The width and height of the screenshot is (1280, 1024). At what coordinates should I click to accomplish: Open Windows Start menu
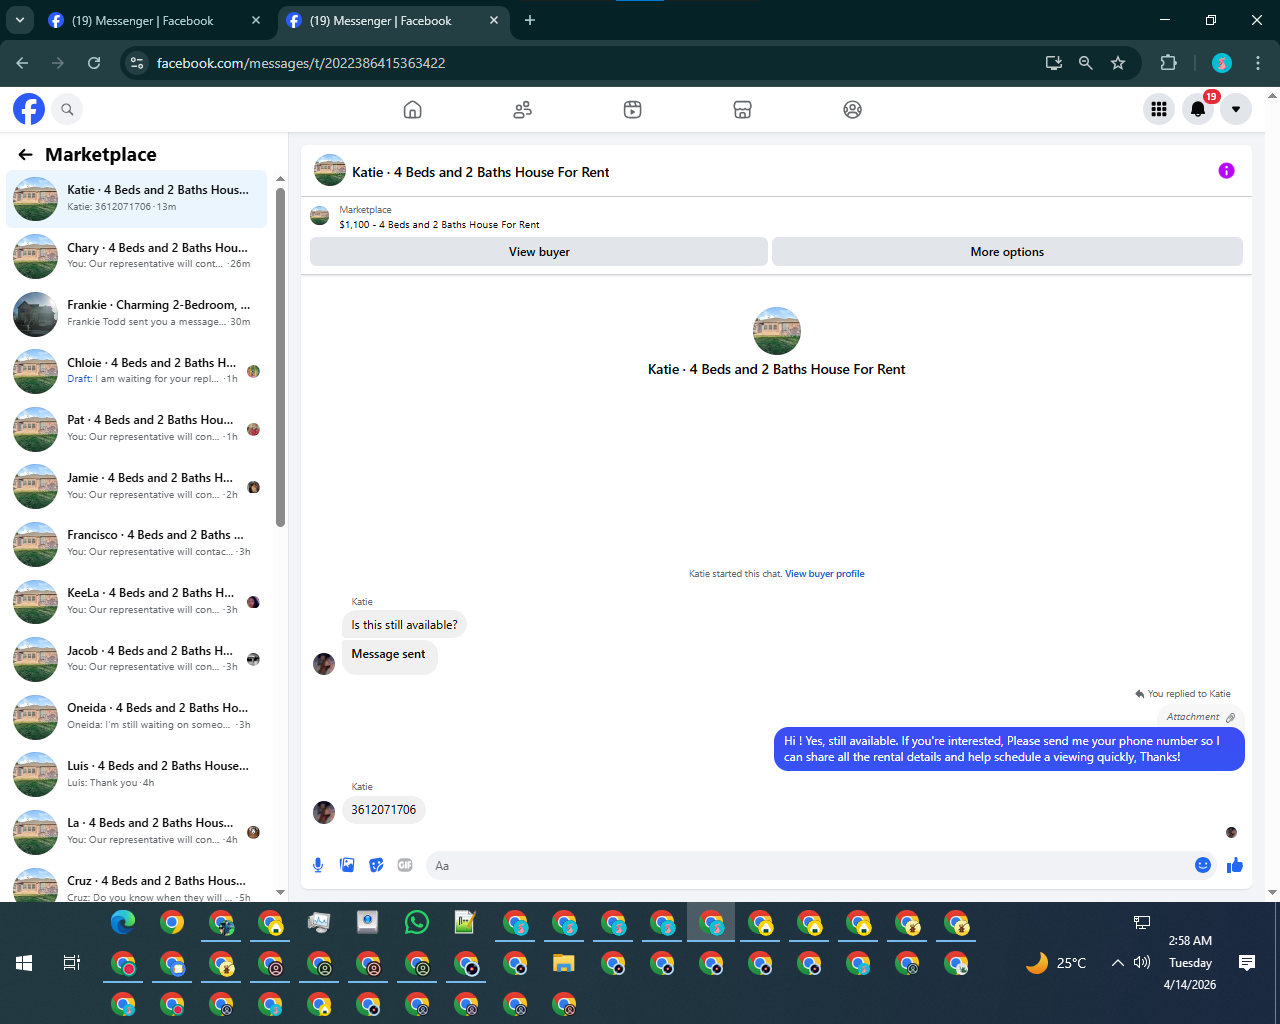click(24, 963)
